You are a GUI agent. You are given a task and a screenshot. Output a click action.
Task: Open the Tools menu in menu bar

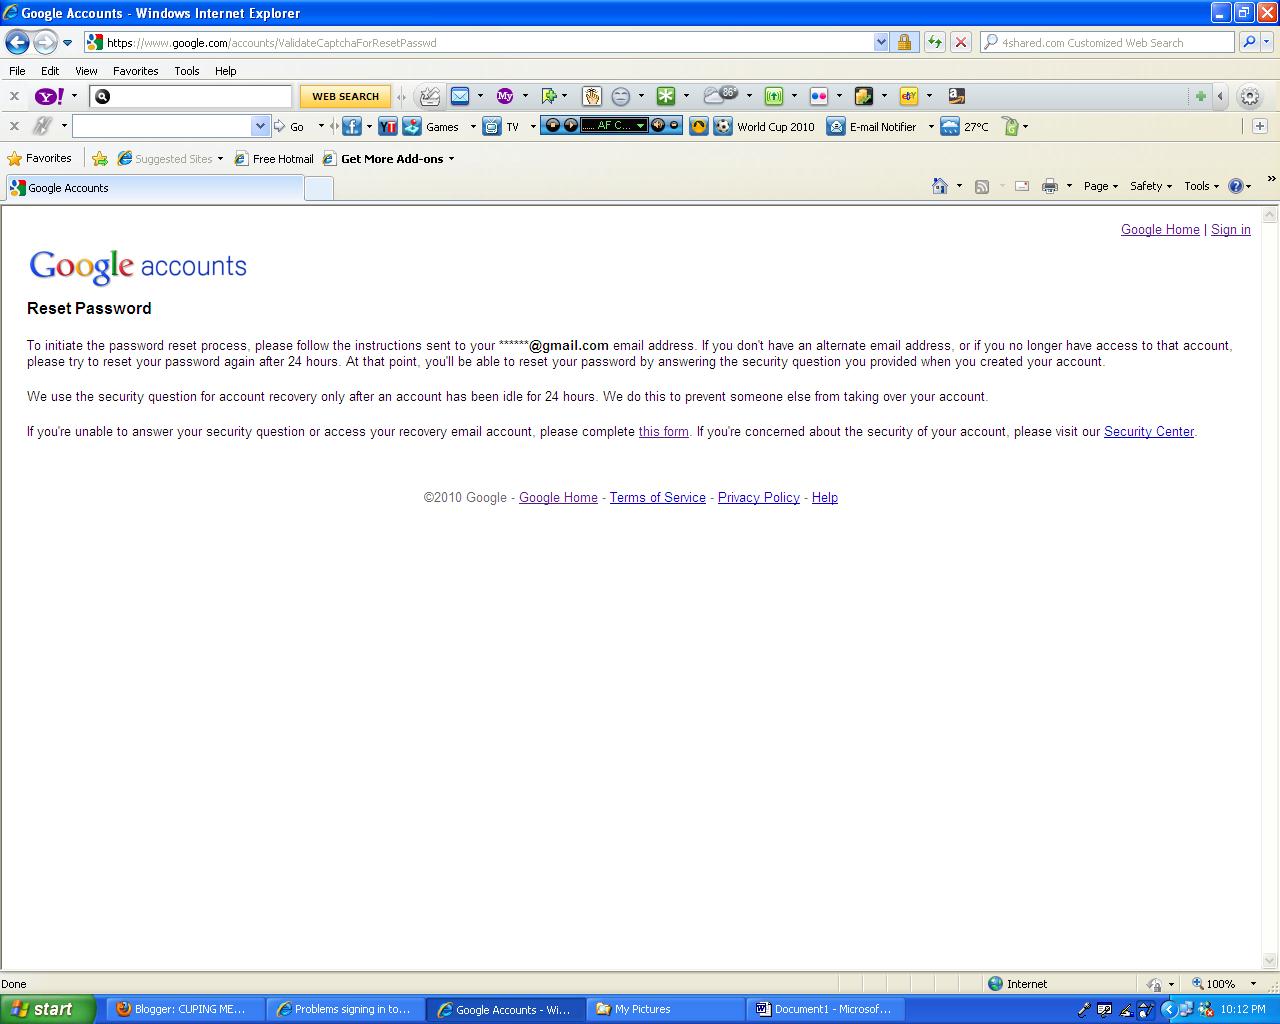(186, 71)
